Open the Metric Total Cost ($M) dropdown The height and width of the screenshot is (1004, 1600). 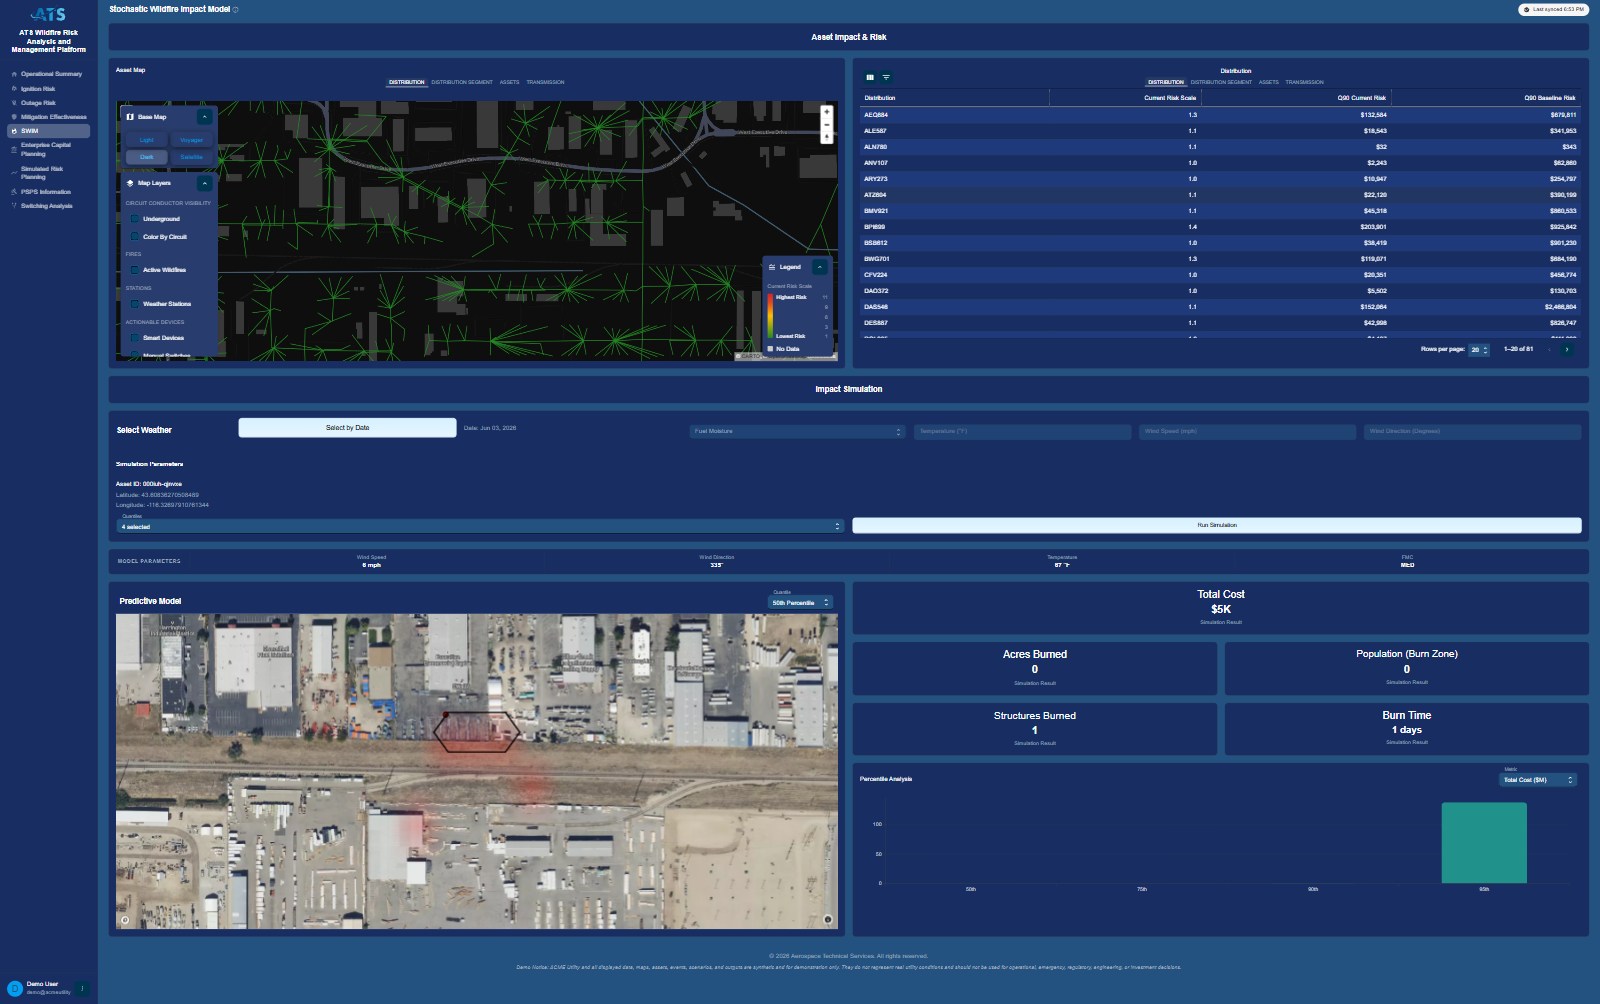coord(1539,780)
